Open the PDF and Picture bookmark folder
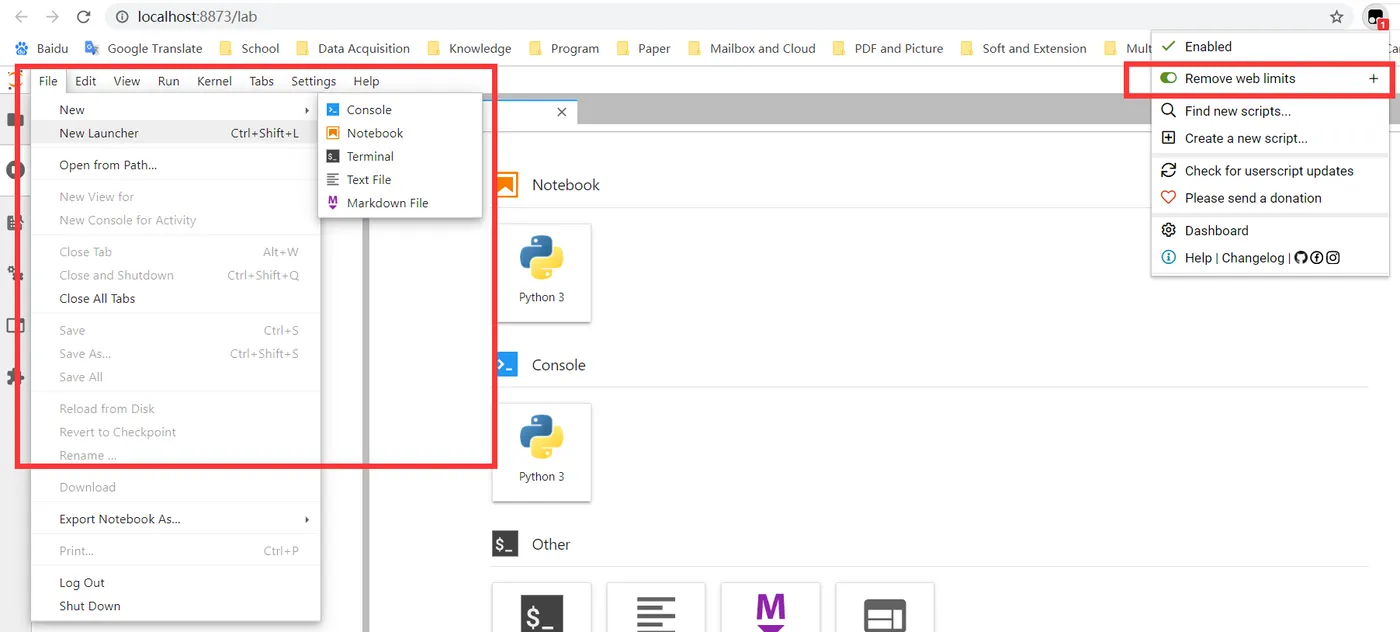Viewport: 1400px width, 632px height. tap(887, 48)
